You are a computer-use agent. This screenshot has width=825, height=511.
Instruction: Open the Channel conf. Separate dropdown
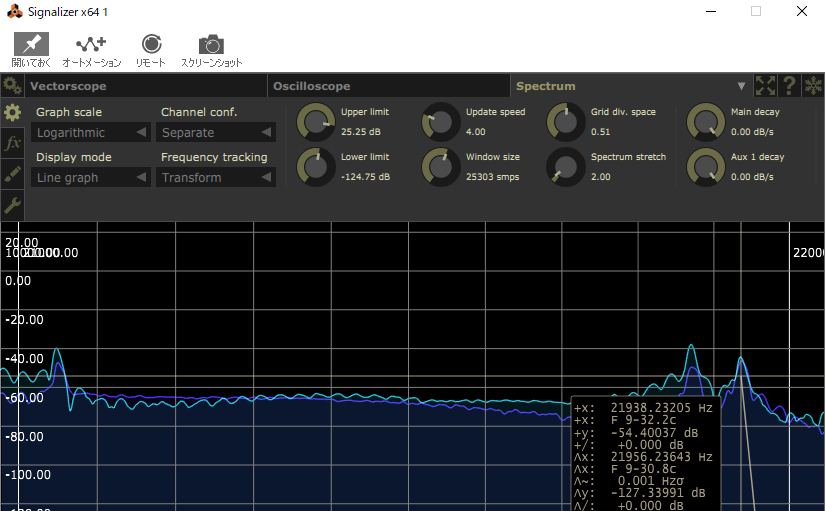click(216, 133)
